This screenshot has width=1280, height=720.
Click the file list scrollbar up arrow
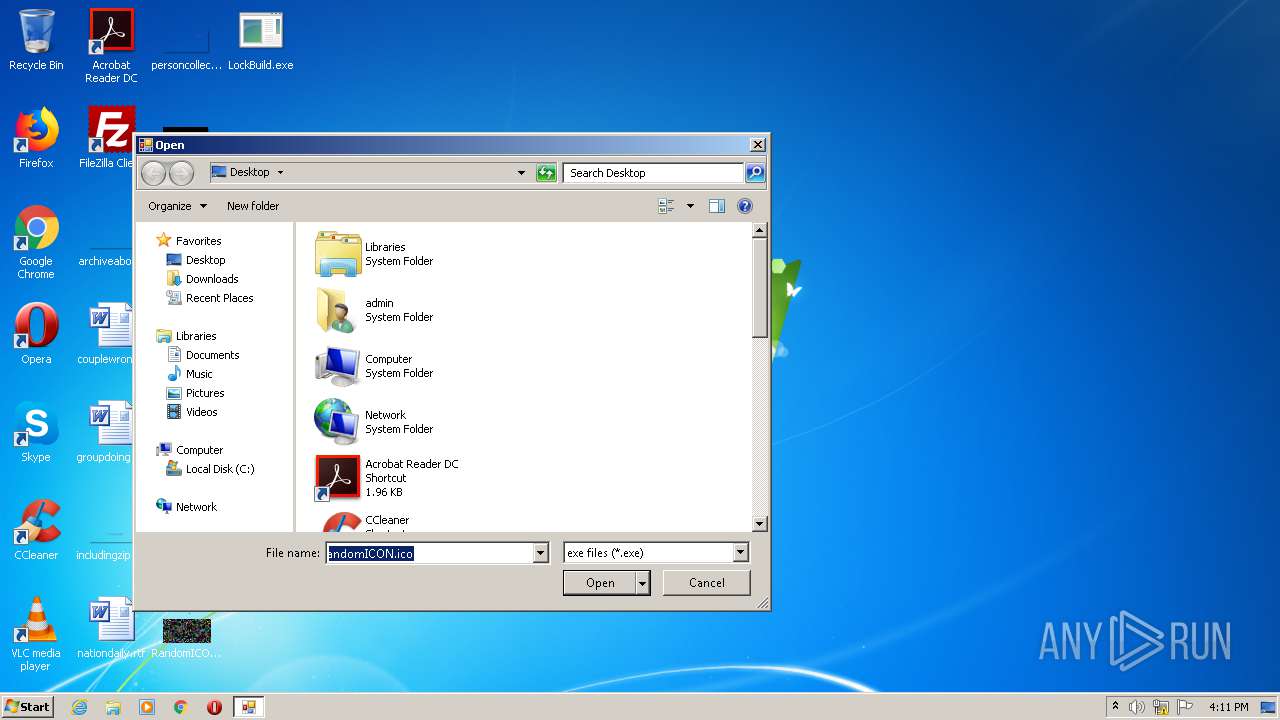pyautogui.click(x=759, y=230)
